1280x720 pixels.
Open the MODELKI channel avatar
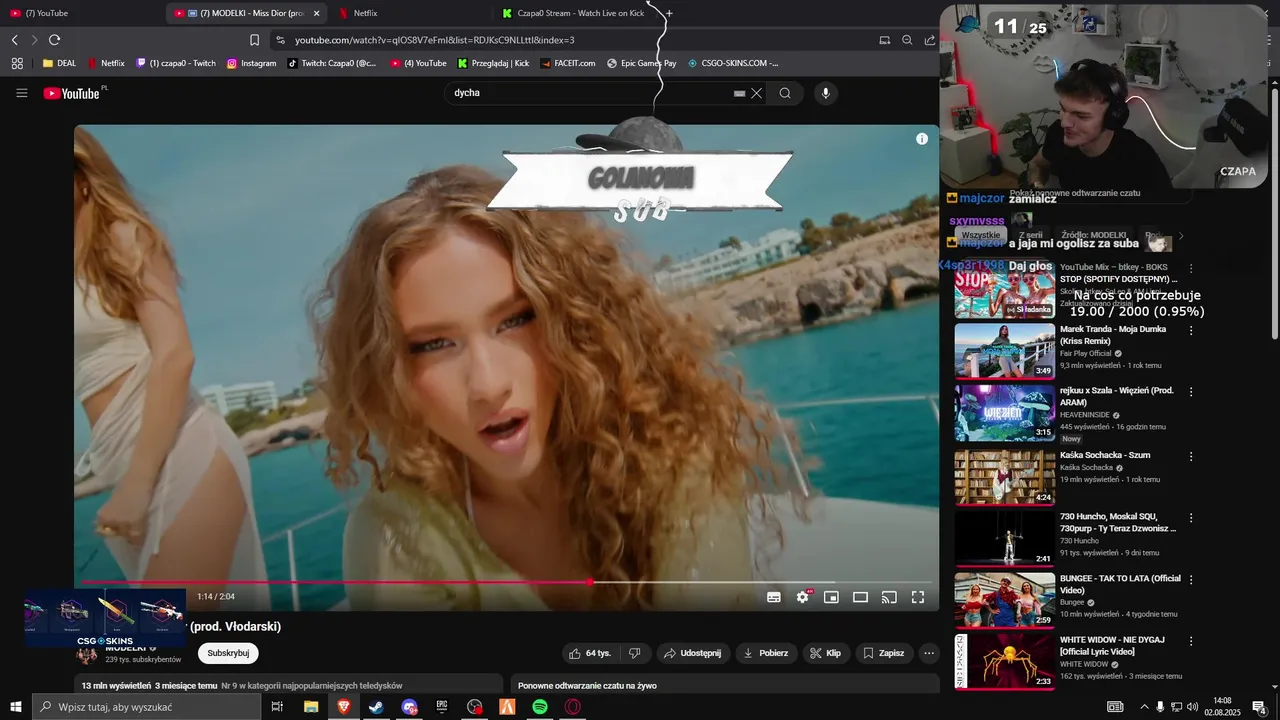click(x=88, y=654)
